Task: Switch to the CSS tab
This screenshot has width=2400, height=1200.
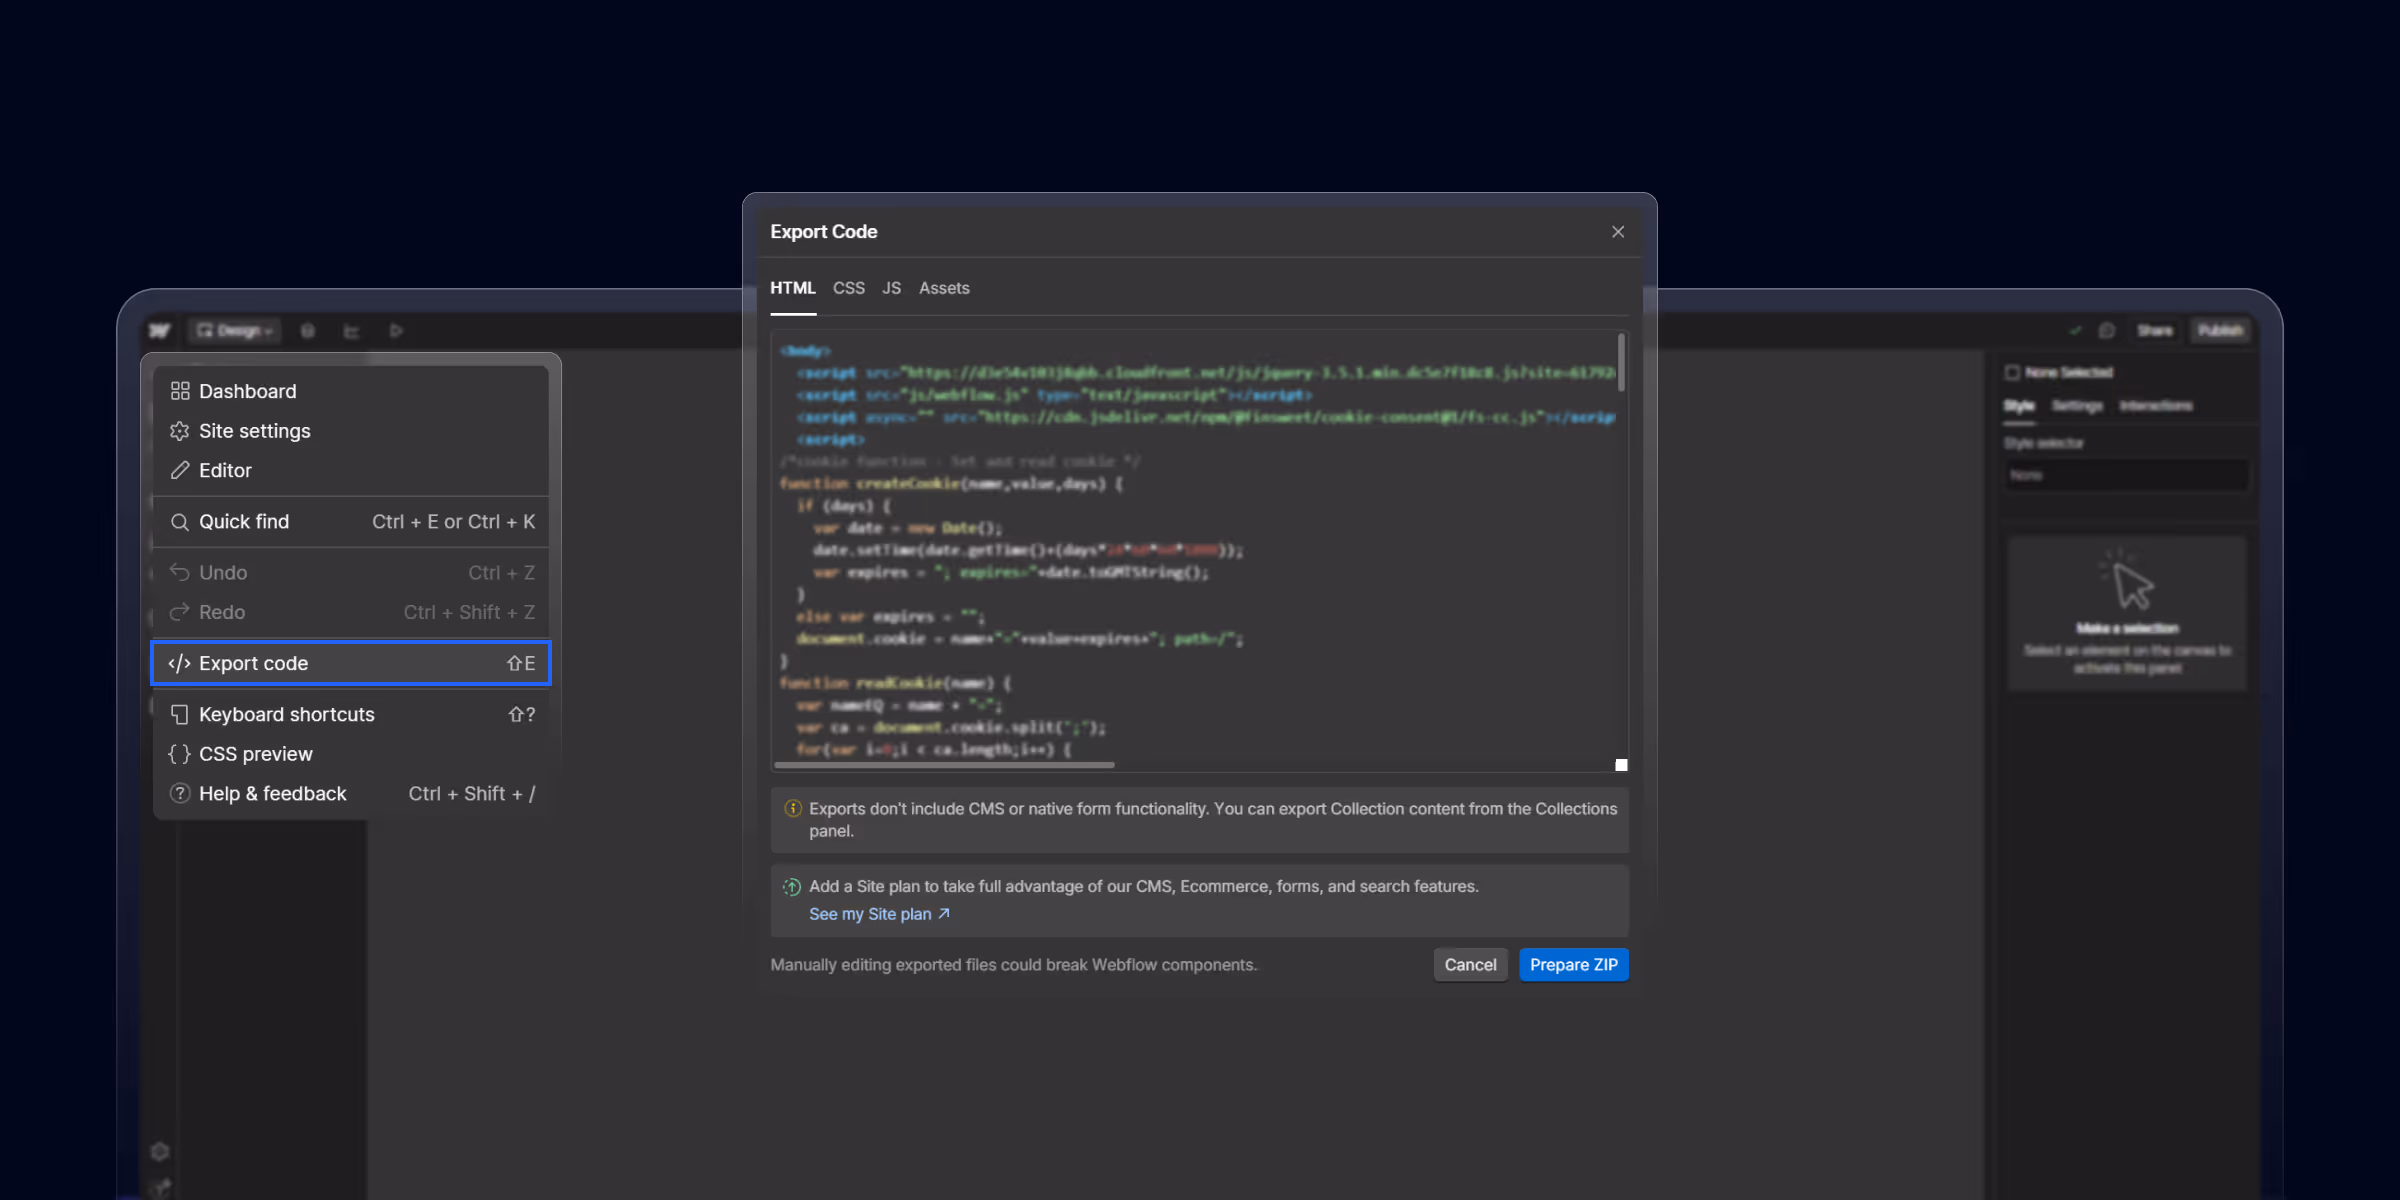Action: coord(848,288)
